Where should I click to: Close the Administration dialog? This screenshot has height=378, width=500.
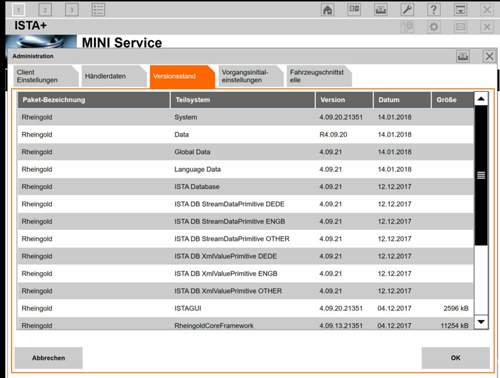point(489,56)
